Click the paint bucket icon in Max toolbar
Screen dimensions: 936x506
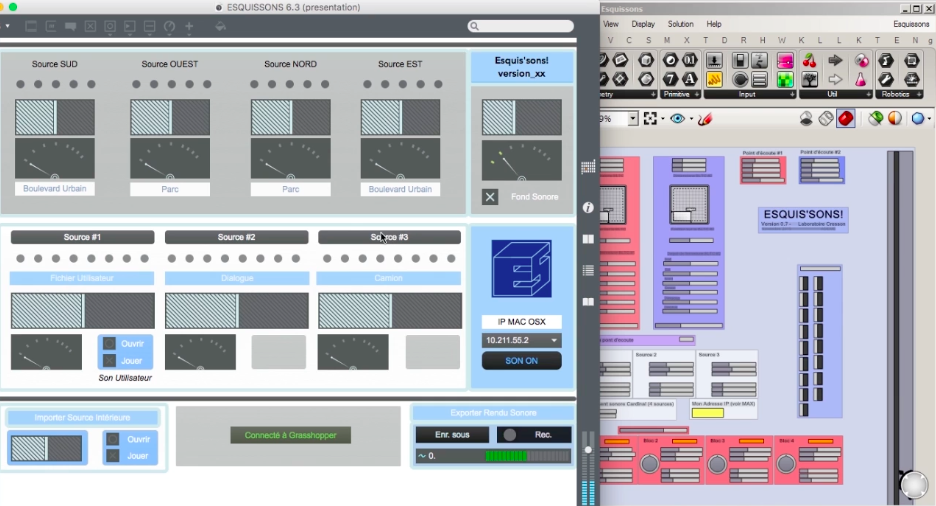click(x=220, y=27)
